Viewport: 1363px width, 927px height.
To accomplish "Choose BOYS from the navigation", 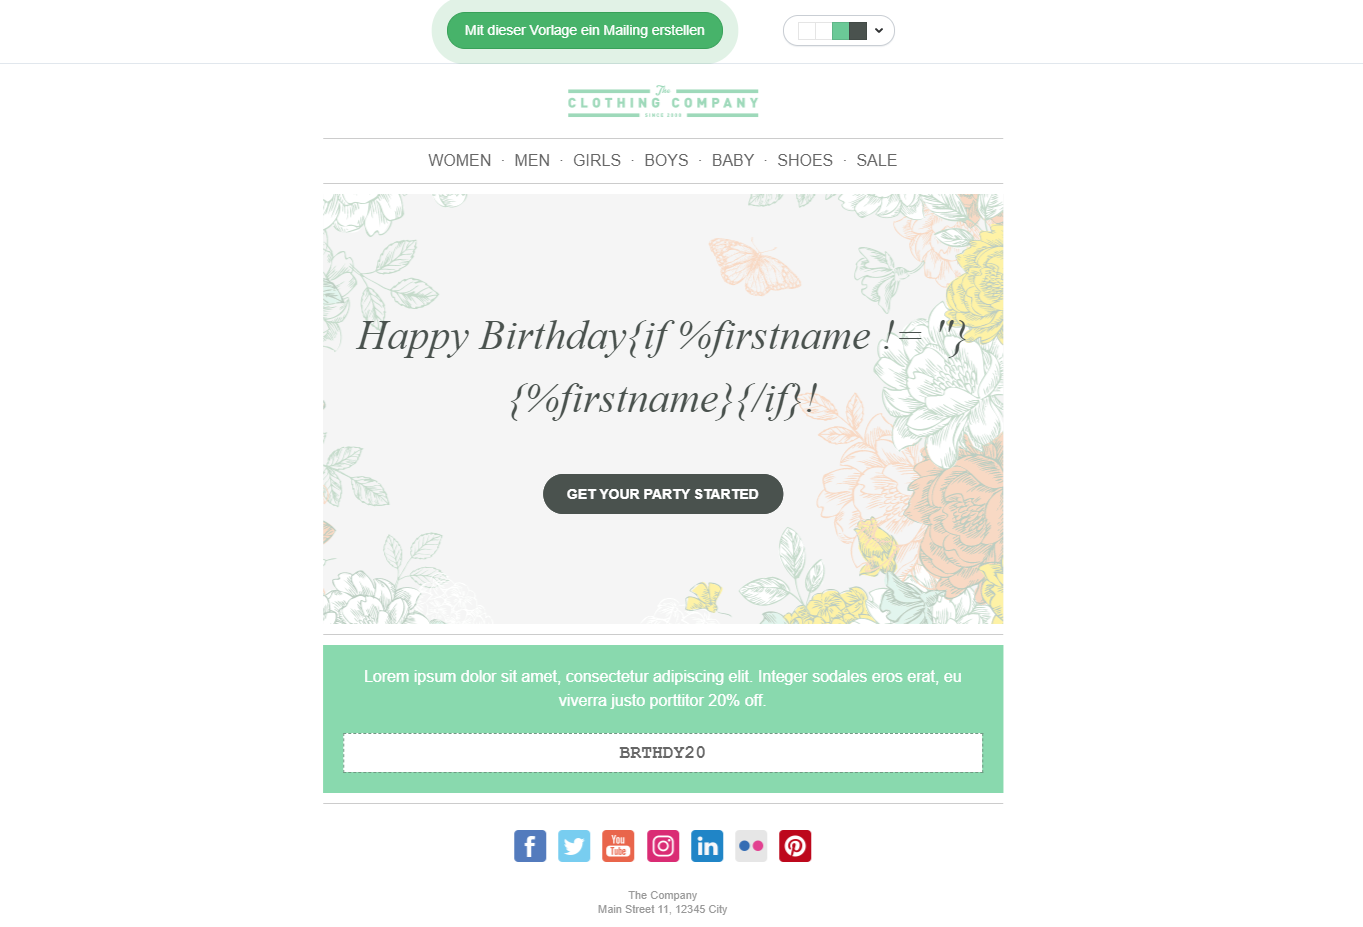I will (x=666, y=161).
